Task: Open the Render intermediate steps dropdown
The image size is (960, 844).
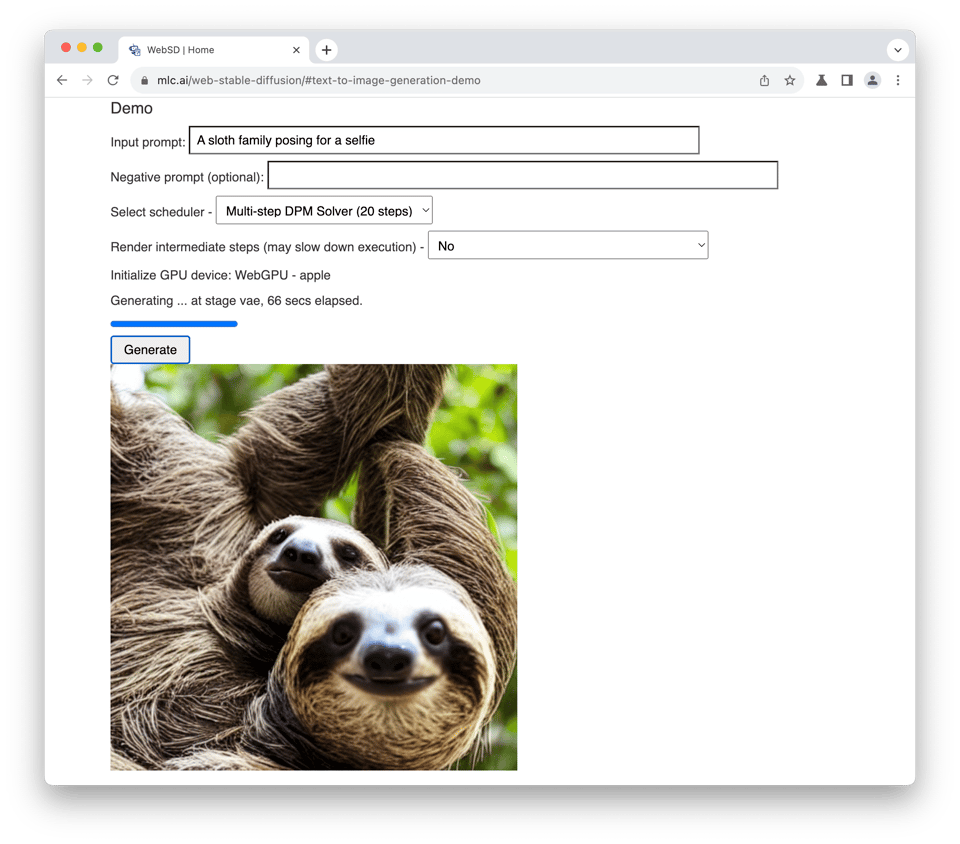Action: [x=567, y=246]
